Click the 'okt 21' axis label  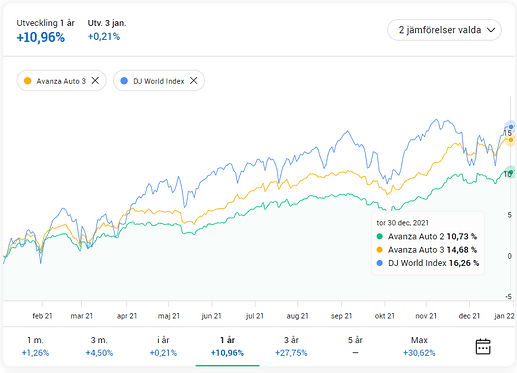click(385, 316)
